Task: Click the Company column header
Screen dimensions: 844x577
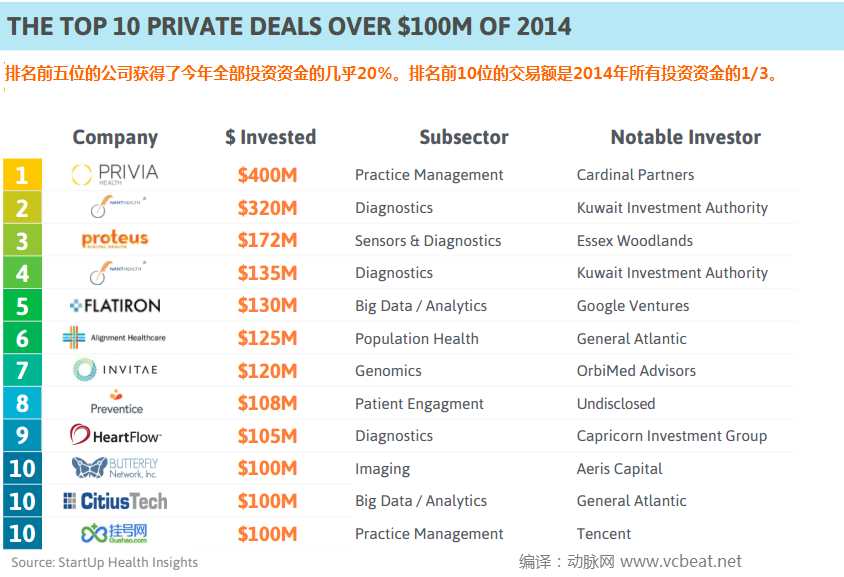Action: tap(115, 138)
